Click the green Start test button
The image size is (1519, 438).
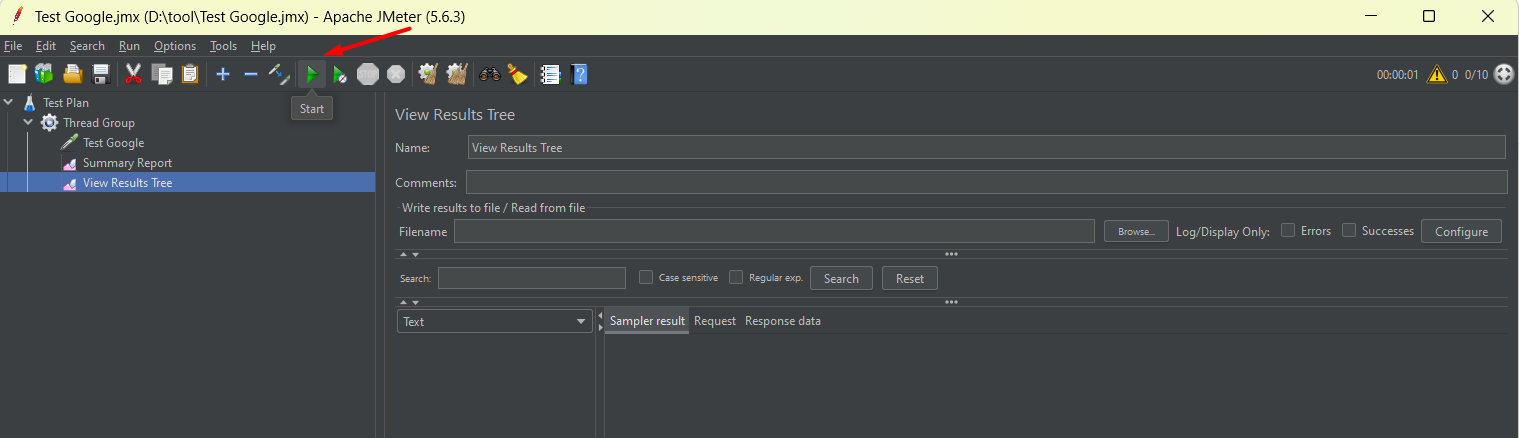pos(312,74)
